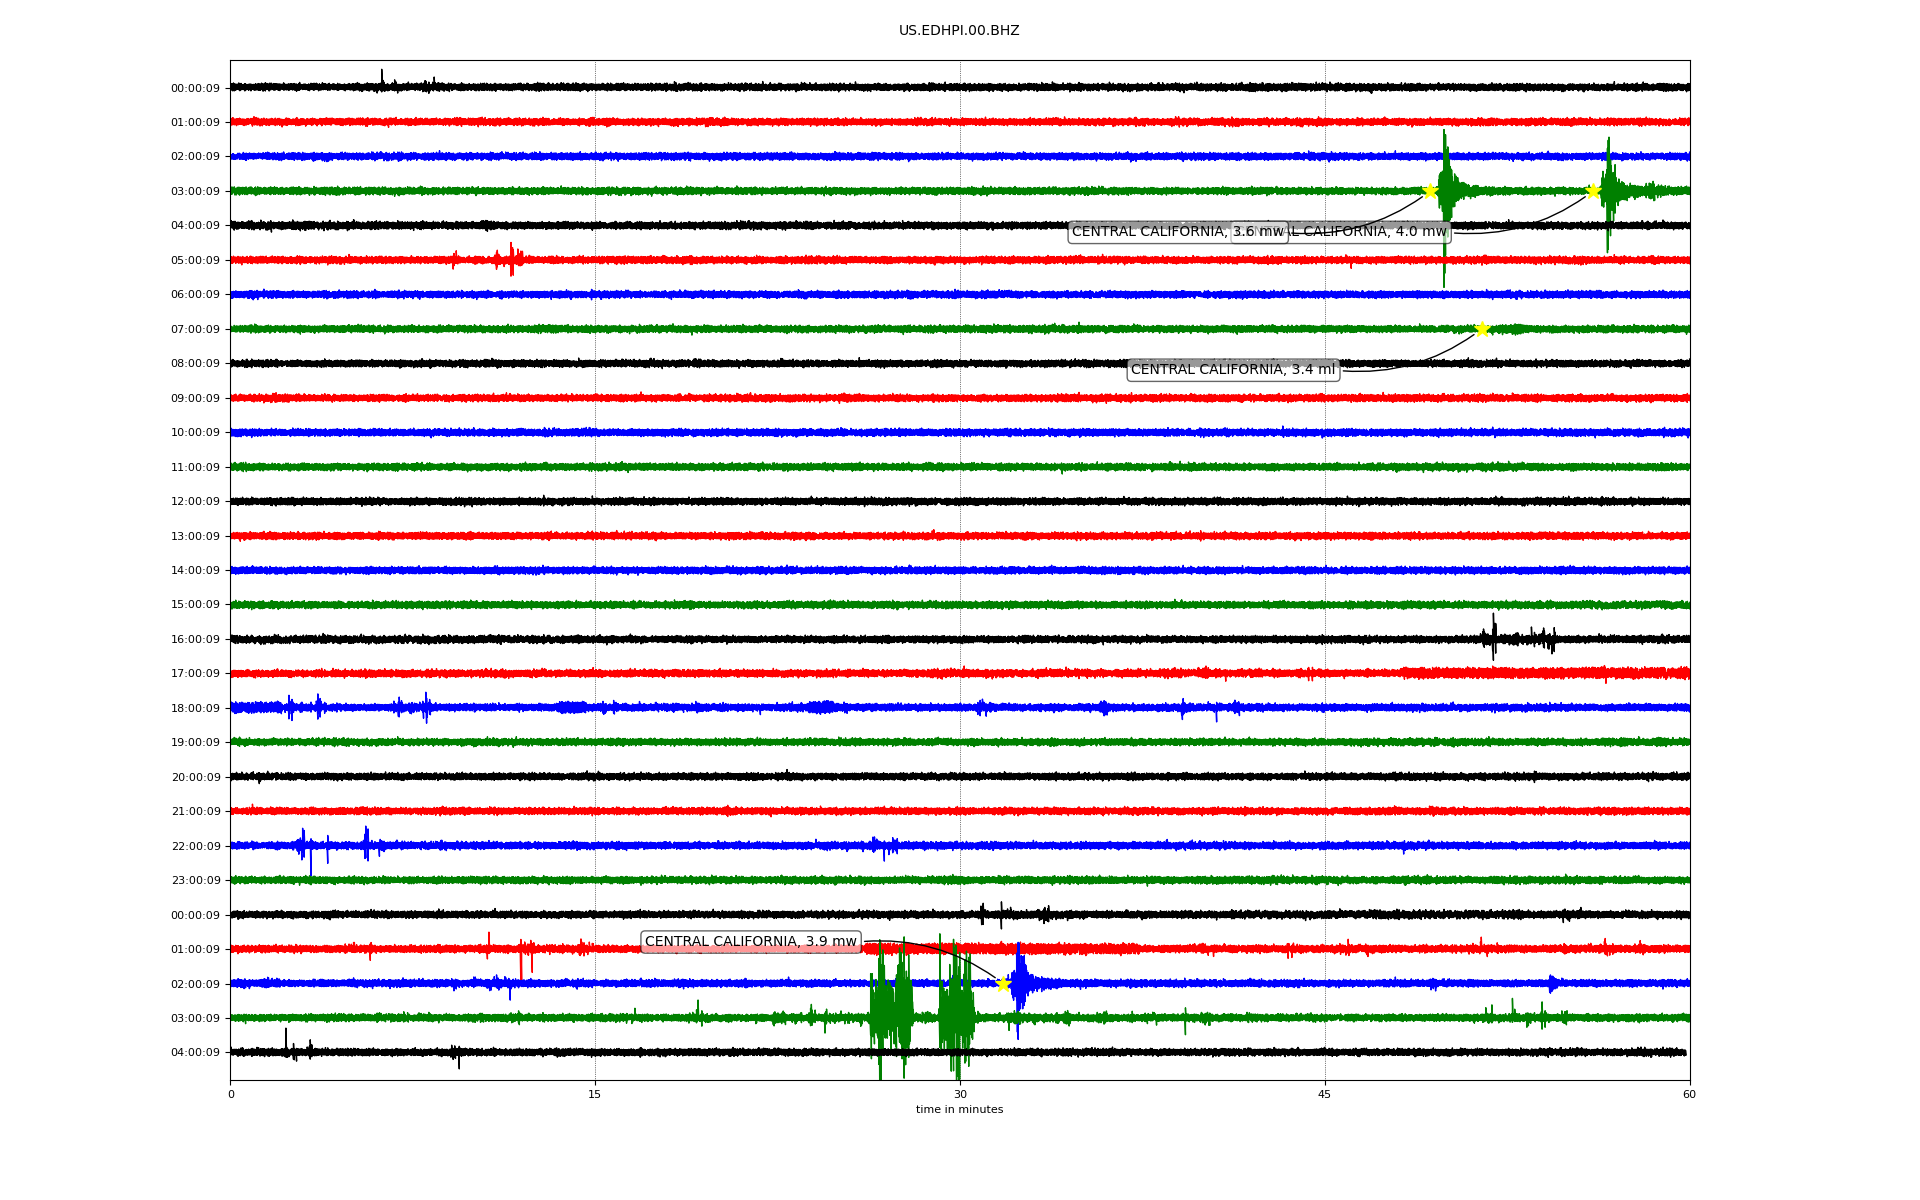Image resolution: width=1920 pixels, height=1200 pixels.
Task: Click the 19:00:09 time label
Action: 195,743
